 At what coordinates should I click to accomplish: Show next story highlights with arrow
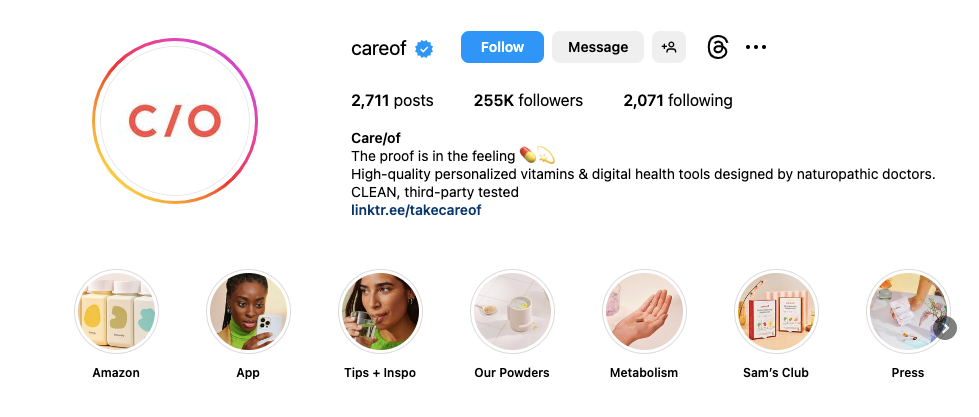point(946,328)
